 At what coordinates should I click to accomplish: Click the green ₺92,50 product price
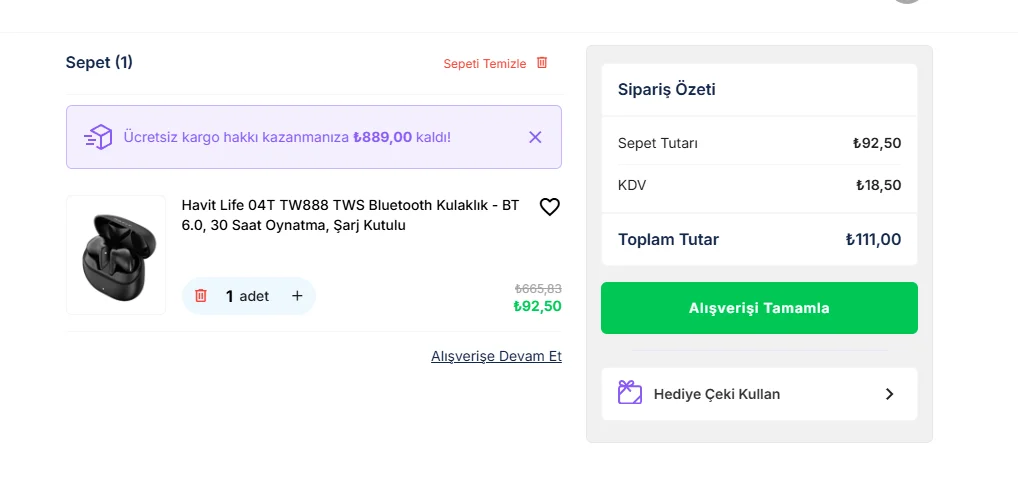click(537, 306)
